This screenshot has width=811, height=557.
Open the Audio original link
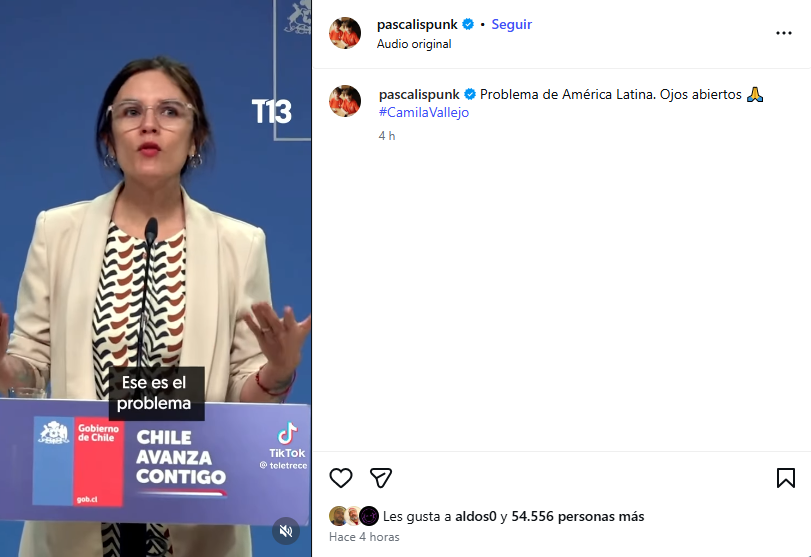tap(414, 44)
